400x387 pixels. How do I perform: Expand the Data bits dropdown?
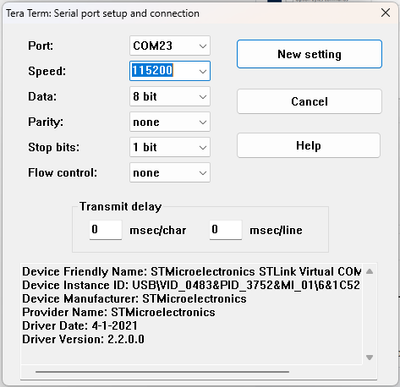[170, 97]
